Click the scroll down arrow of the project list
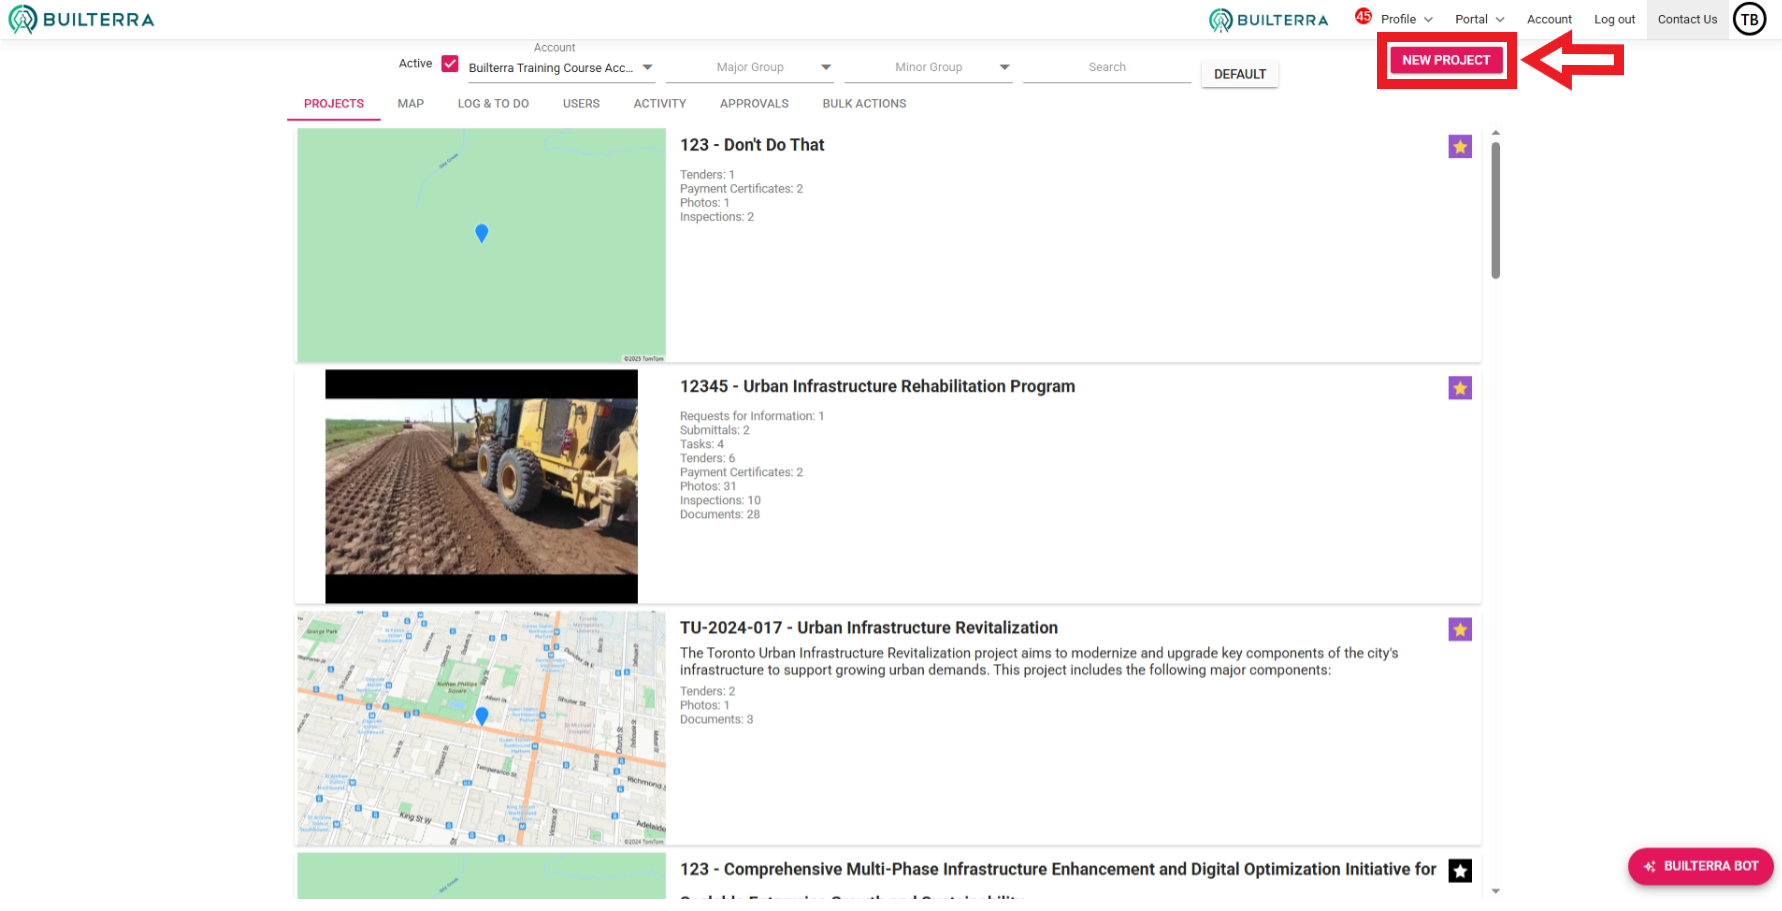Image resolution: width=1782 pixels, height=911 pixels. 1496,890
